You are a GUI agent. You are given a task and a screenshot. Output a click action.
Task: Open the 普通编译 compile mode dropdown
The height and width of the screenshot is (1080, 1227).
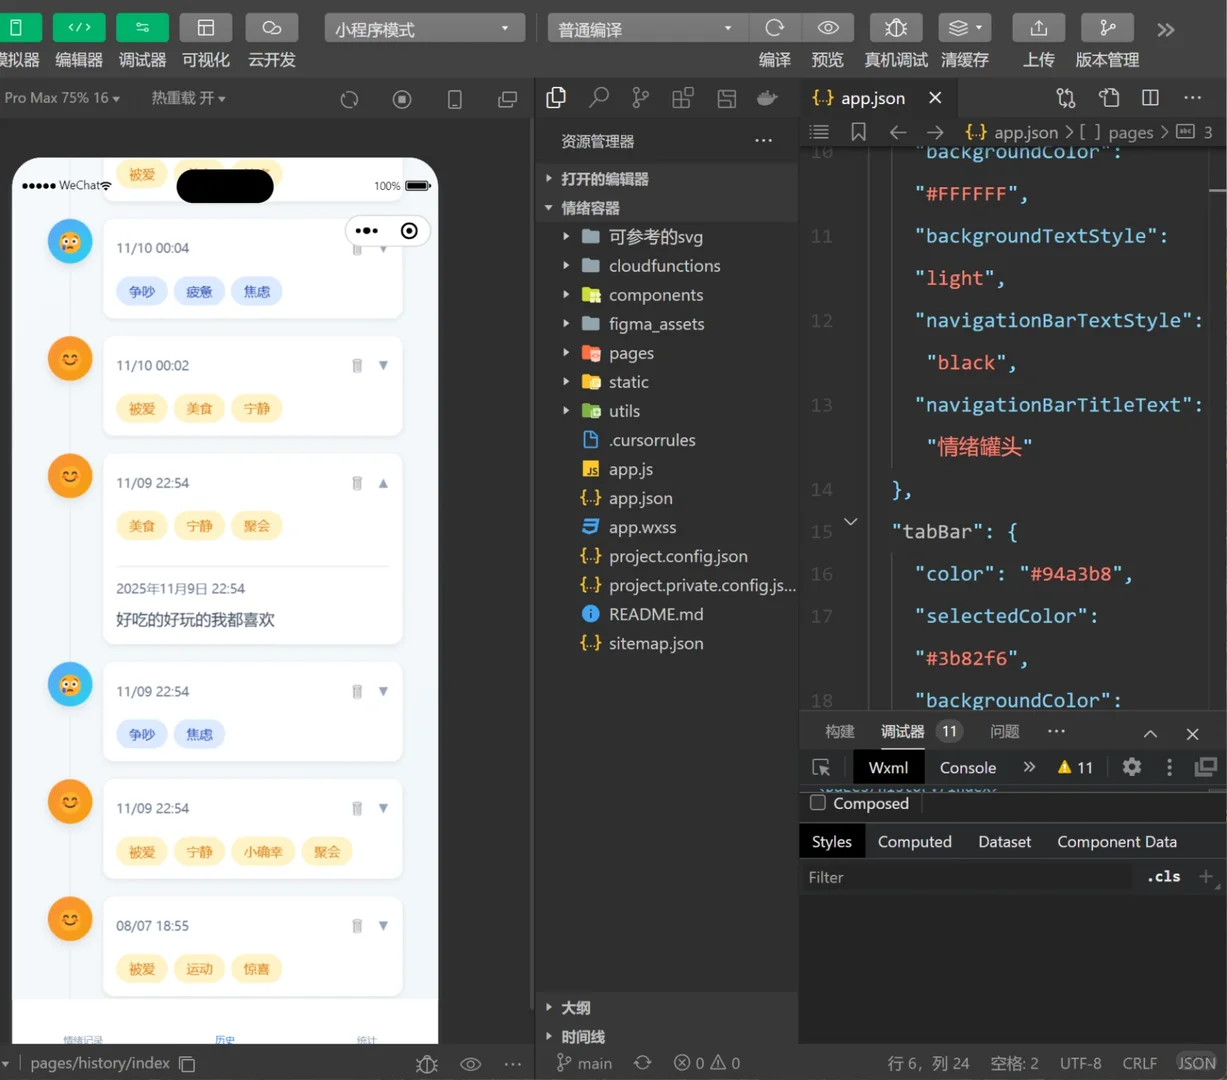648,29
